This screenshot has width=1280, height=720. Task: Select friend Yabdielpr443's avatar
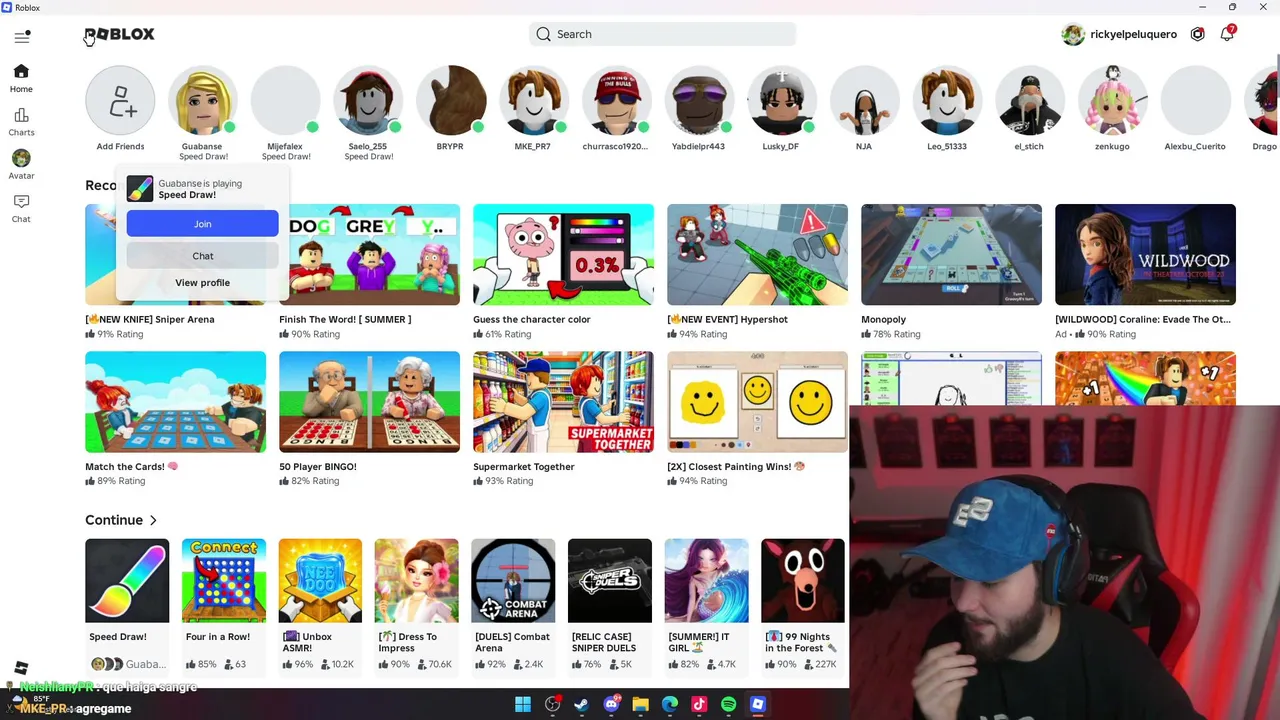[x=700, y=100]
